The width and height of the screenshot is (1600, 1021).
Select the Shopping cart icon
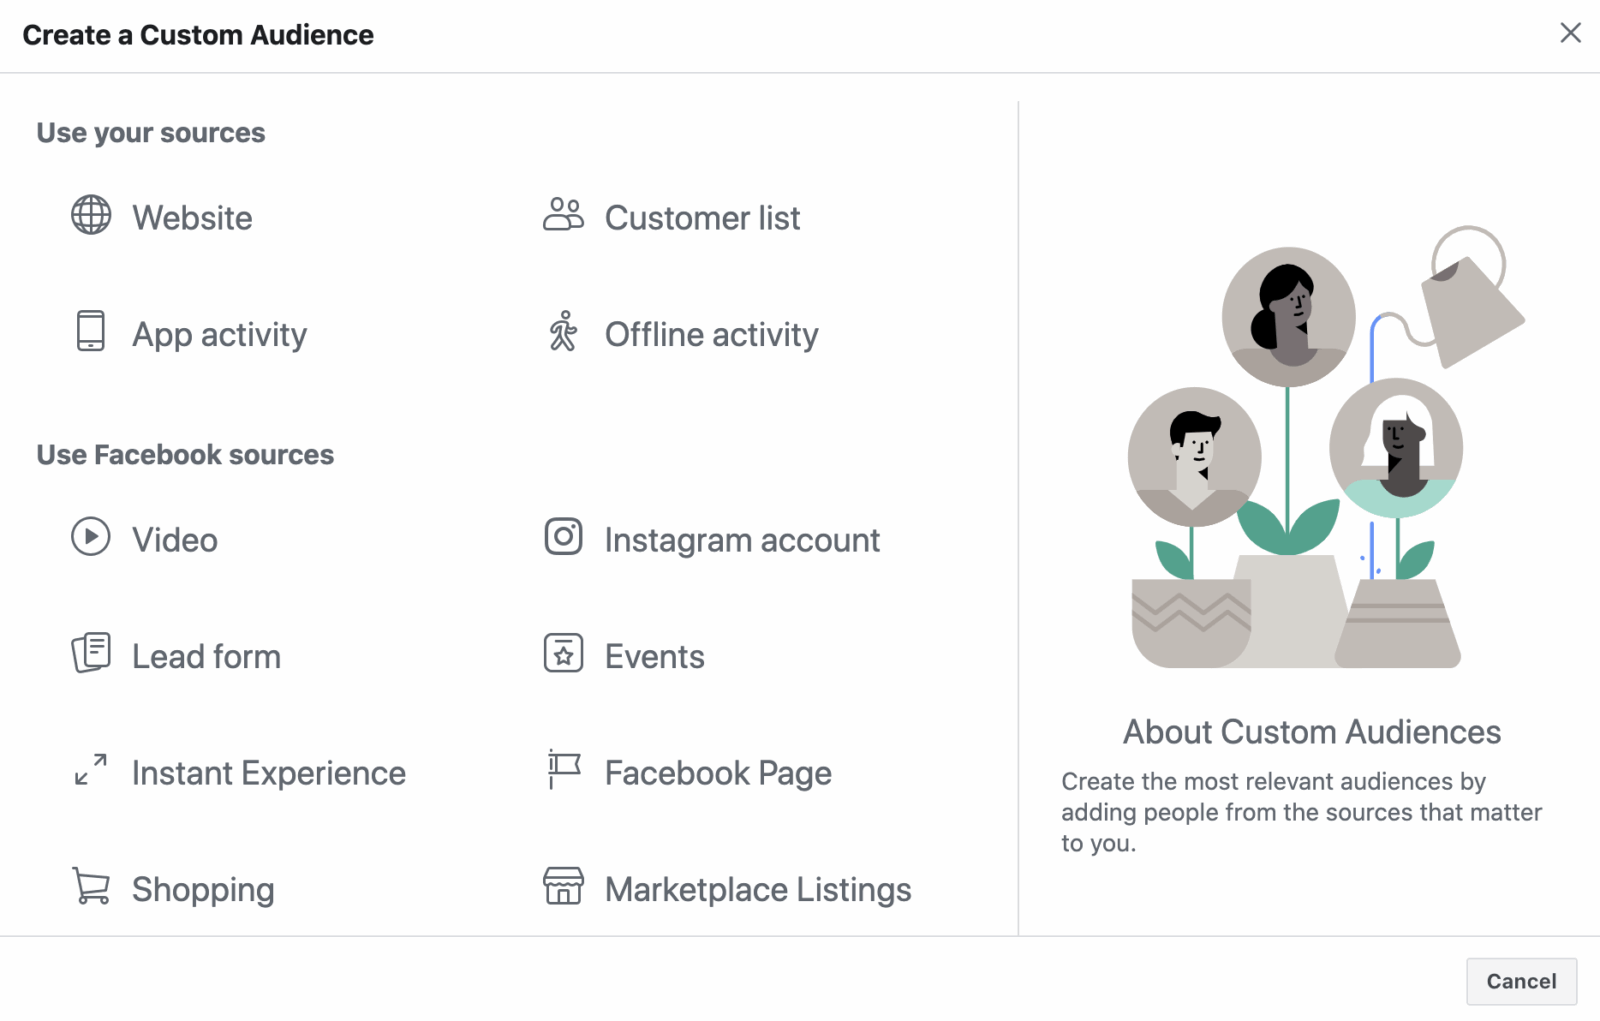(x=92, y=886)
